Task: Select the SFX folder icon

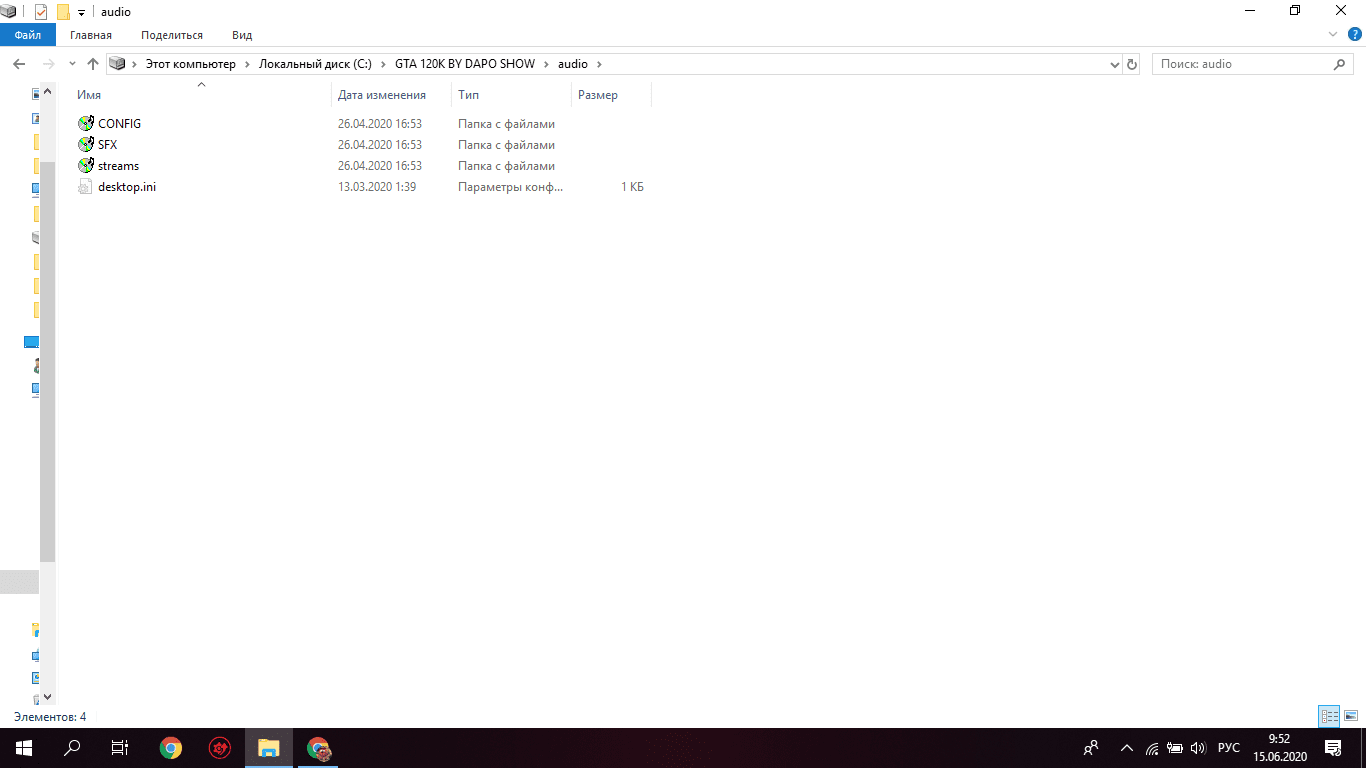Action: (86, 145)
